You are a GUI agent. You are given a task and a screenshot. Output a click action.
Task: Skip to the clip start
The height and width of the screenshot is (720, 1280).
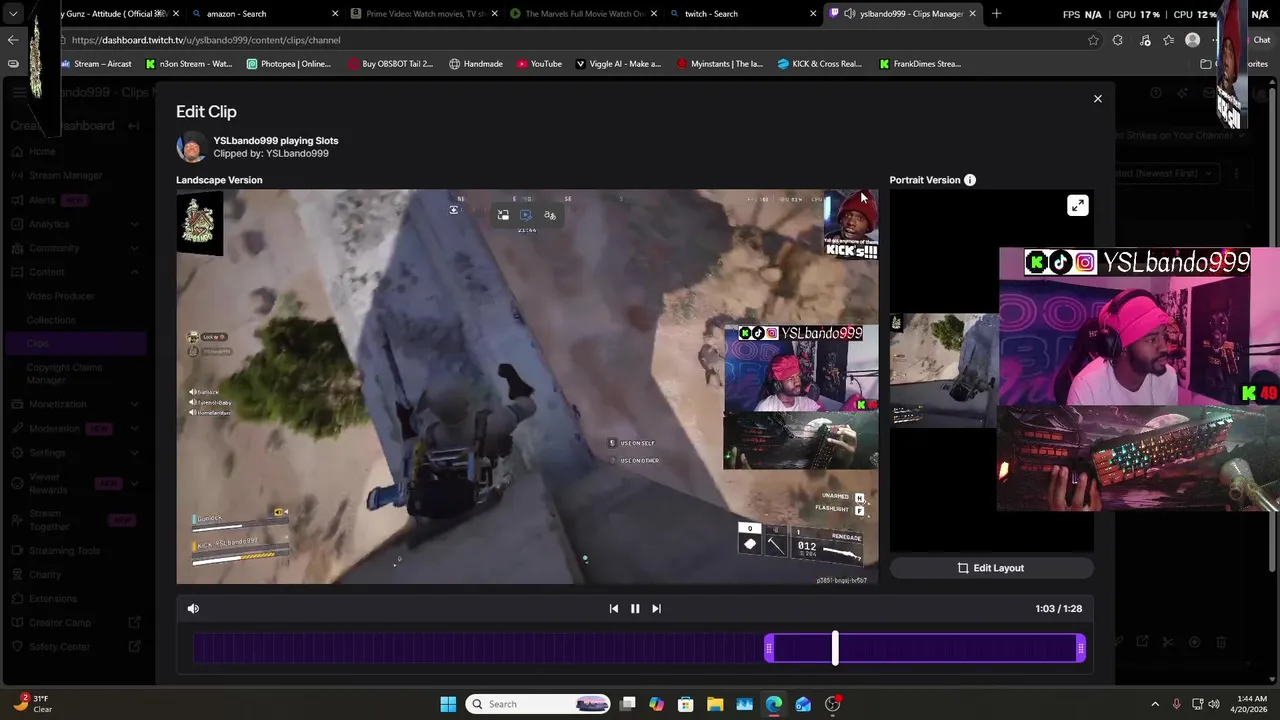(x=614, y=608)
